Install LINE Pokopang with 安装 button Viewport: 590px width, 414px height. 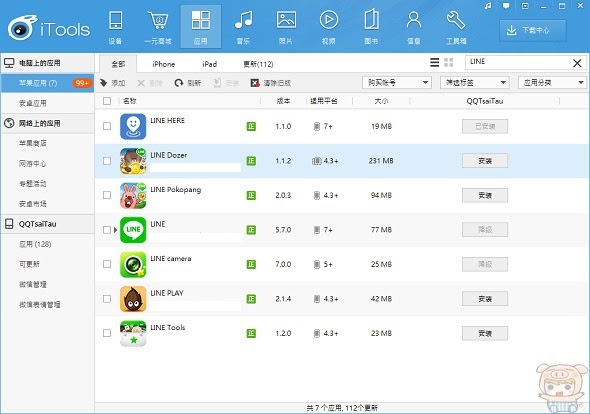pos(485,195)
